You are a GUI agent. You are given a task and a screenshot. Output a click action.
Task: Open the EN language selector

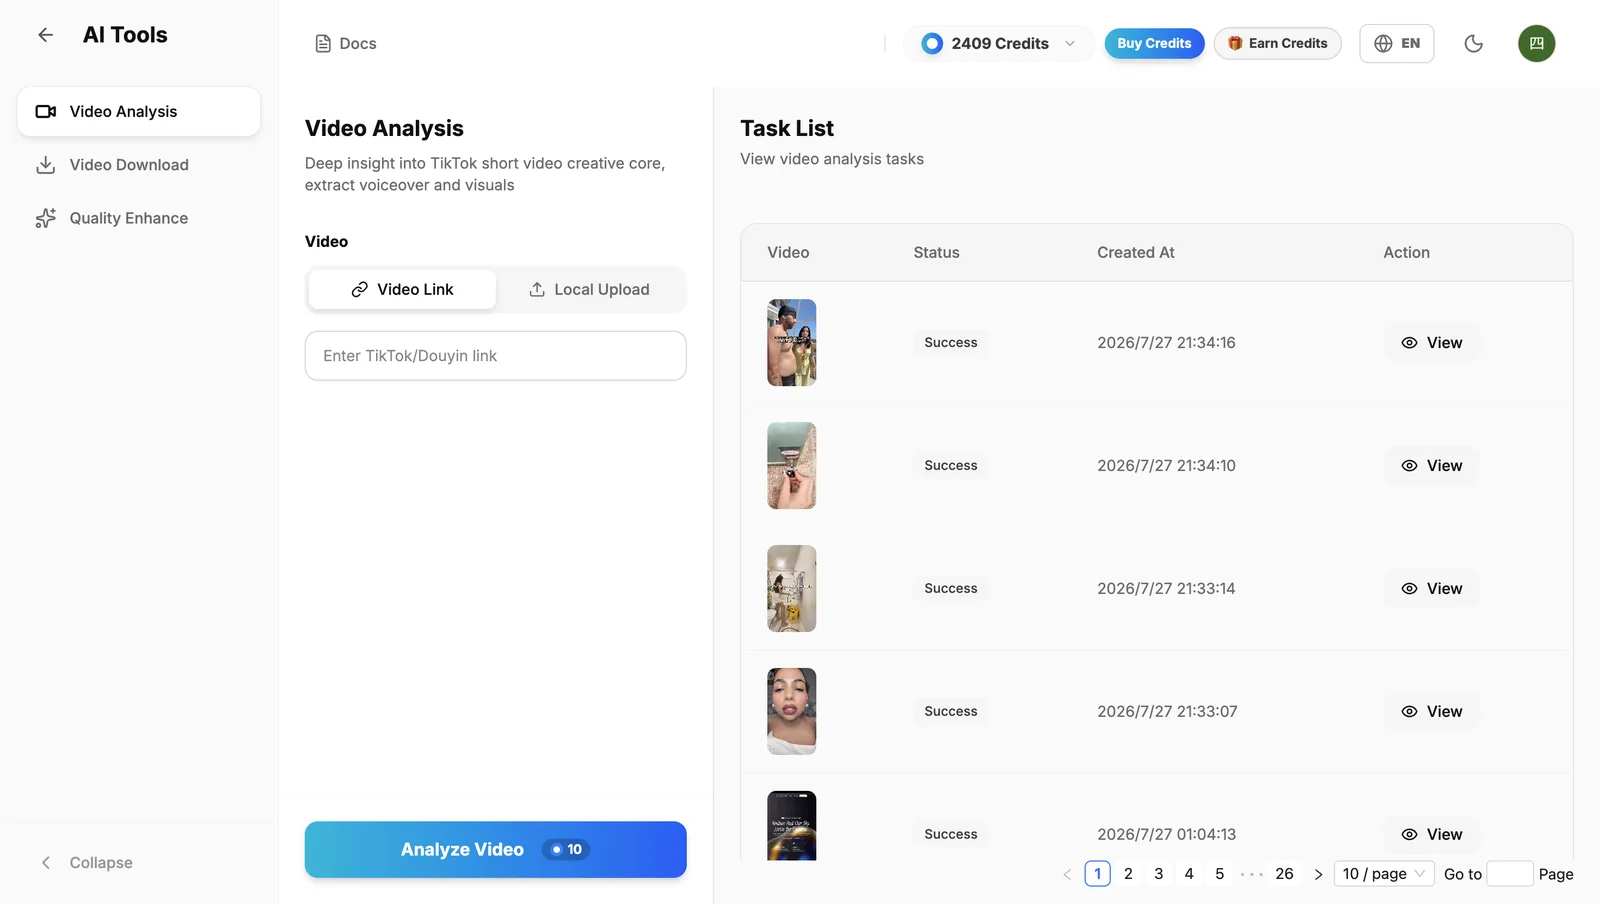(1397, 44)
